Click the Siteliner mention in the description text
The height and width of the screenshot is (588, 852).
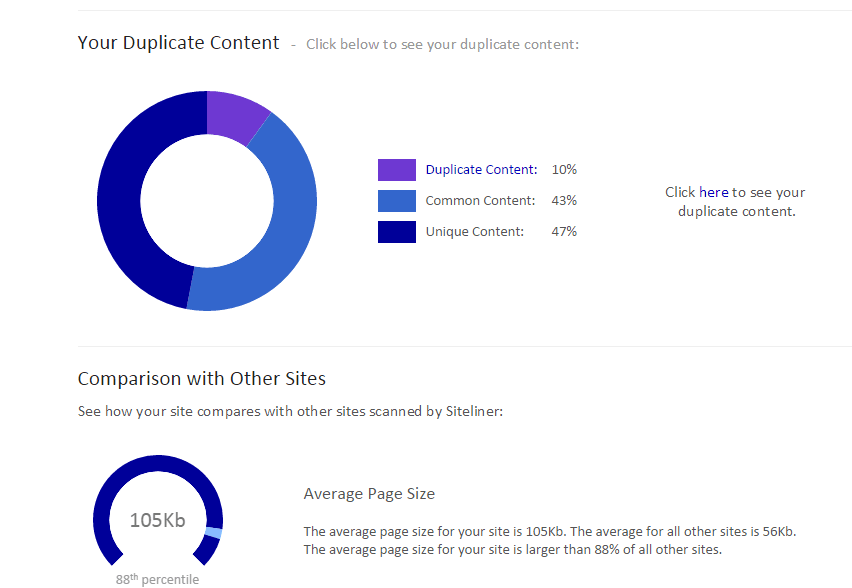(x=471, y=411)
